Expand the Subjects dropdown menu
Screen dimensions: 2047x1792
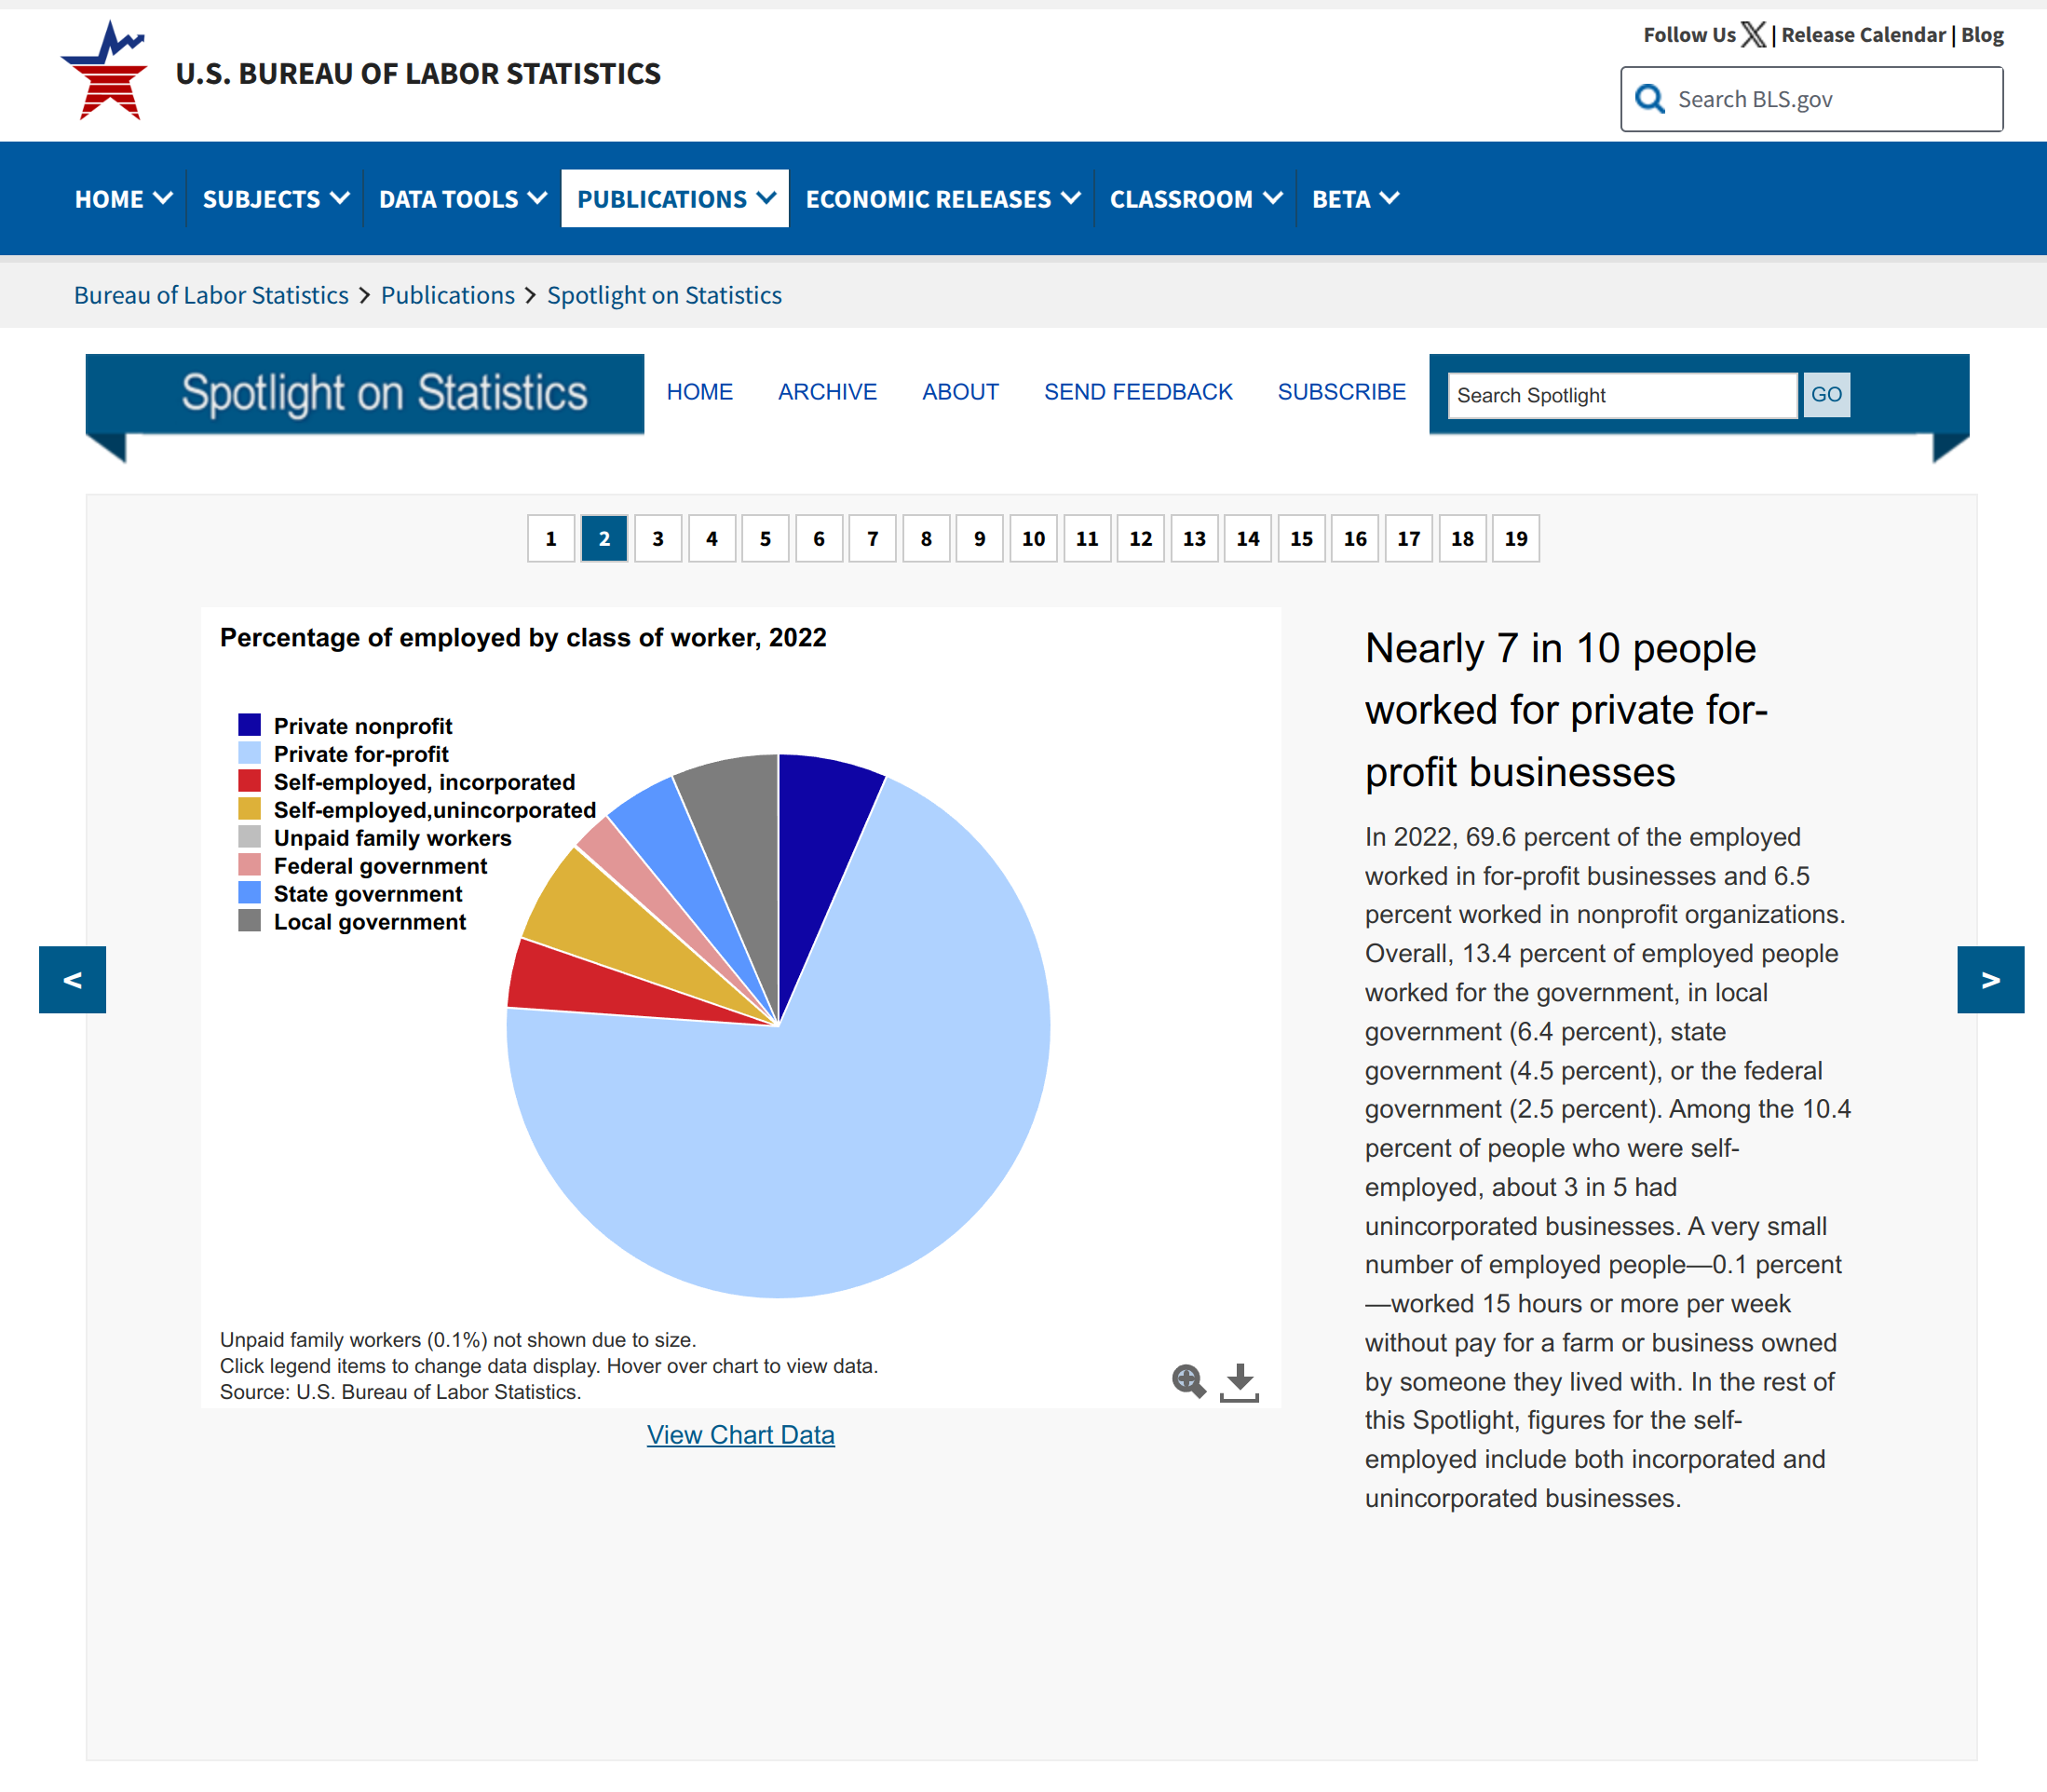pos(275,199)
